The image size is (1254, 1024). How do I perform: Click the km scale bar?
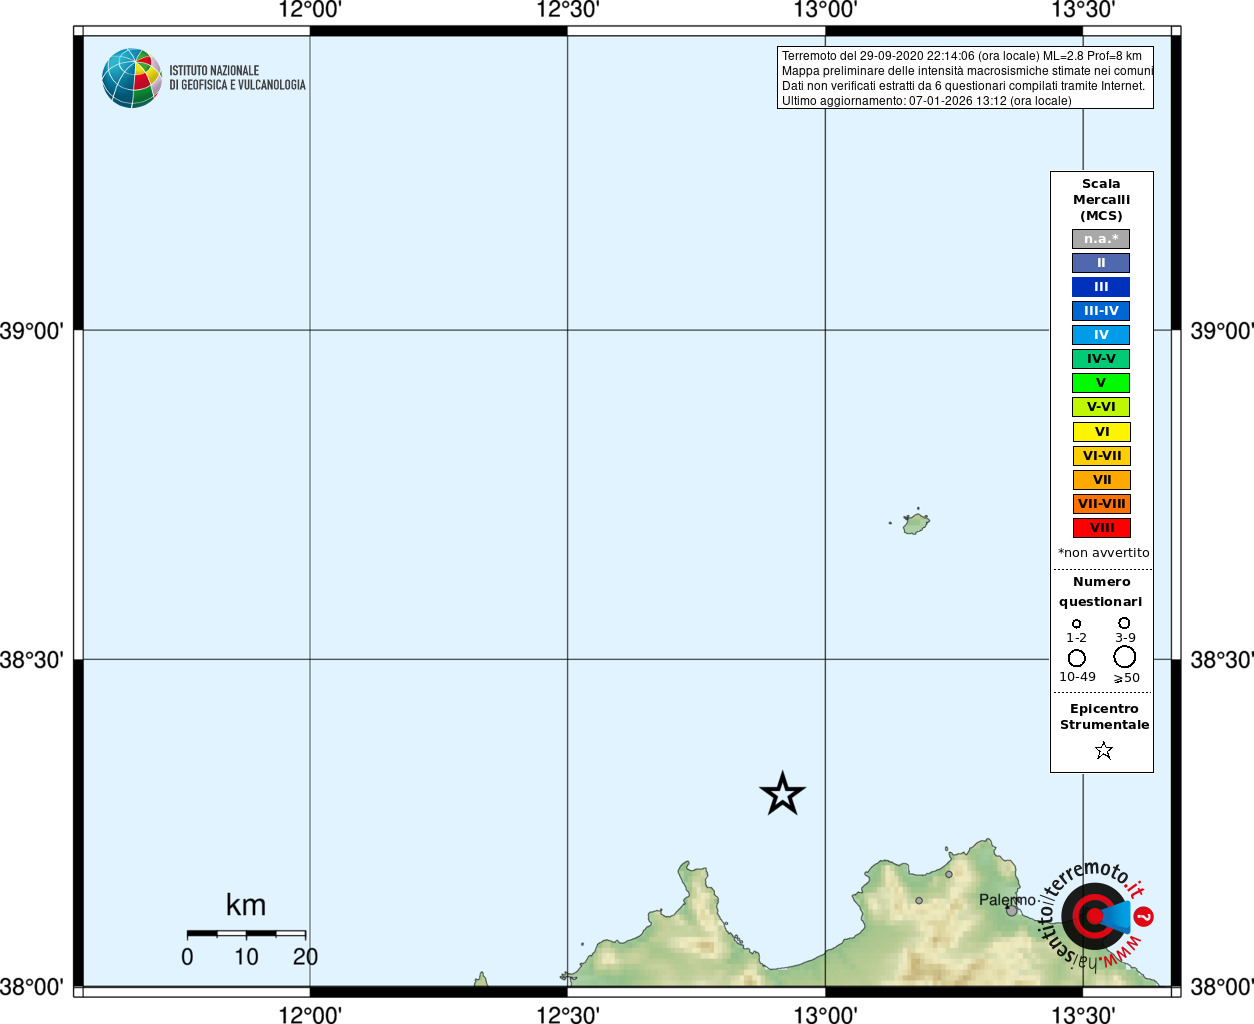pos(246,933)
